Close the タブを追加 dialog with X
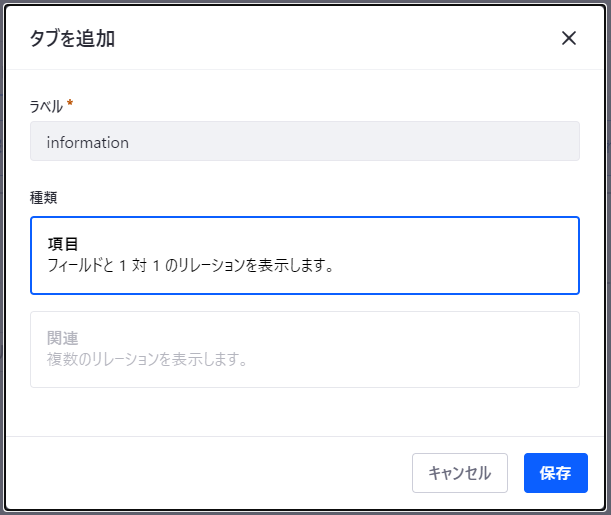This screenshot has width=611, height=515. click(569, 39)
